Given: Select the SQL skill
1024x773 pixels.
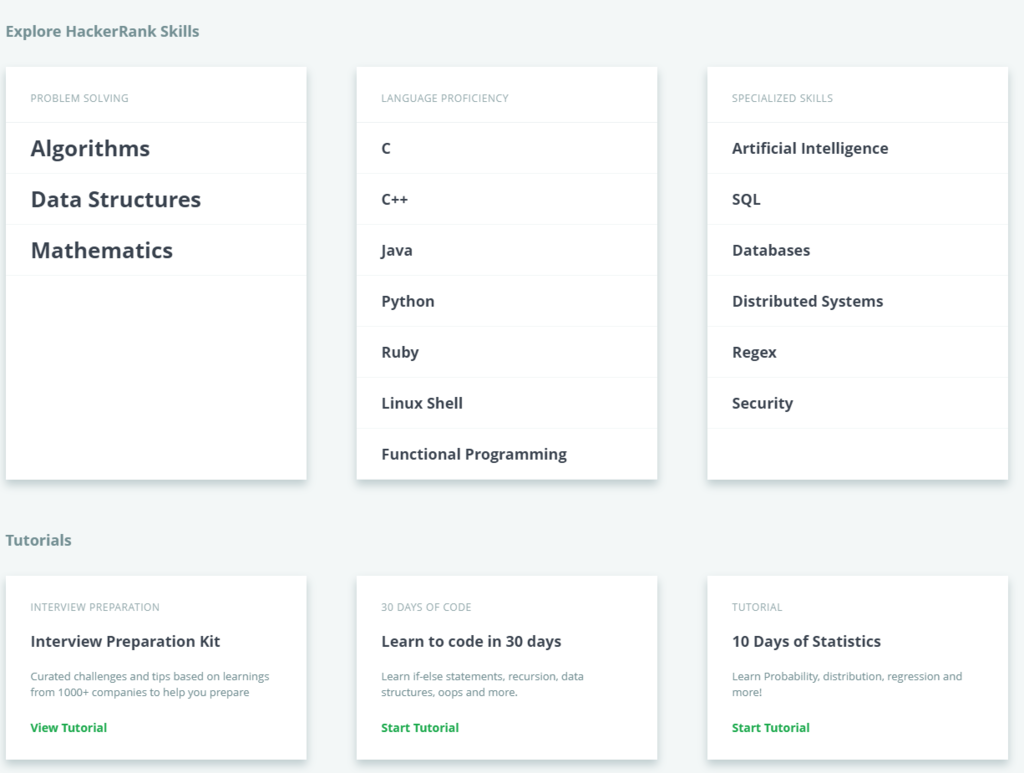Looking at the screenshot, I should pyautogui.click(x=746, y=200).
